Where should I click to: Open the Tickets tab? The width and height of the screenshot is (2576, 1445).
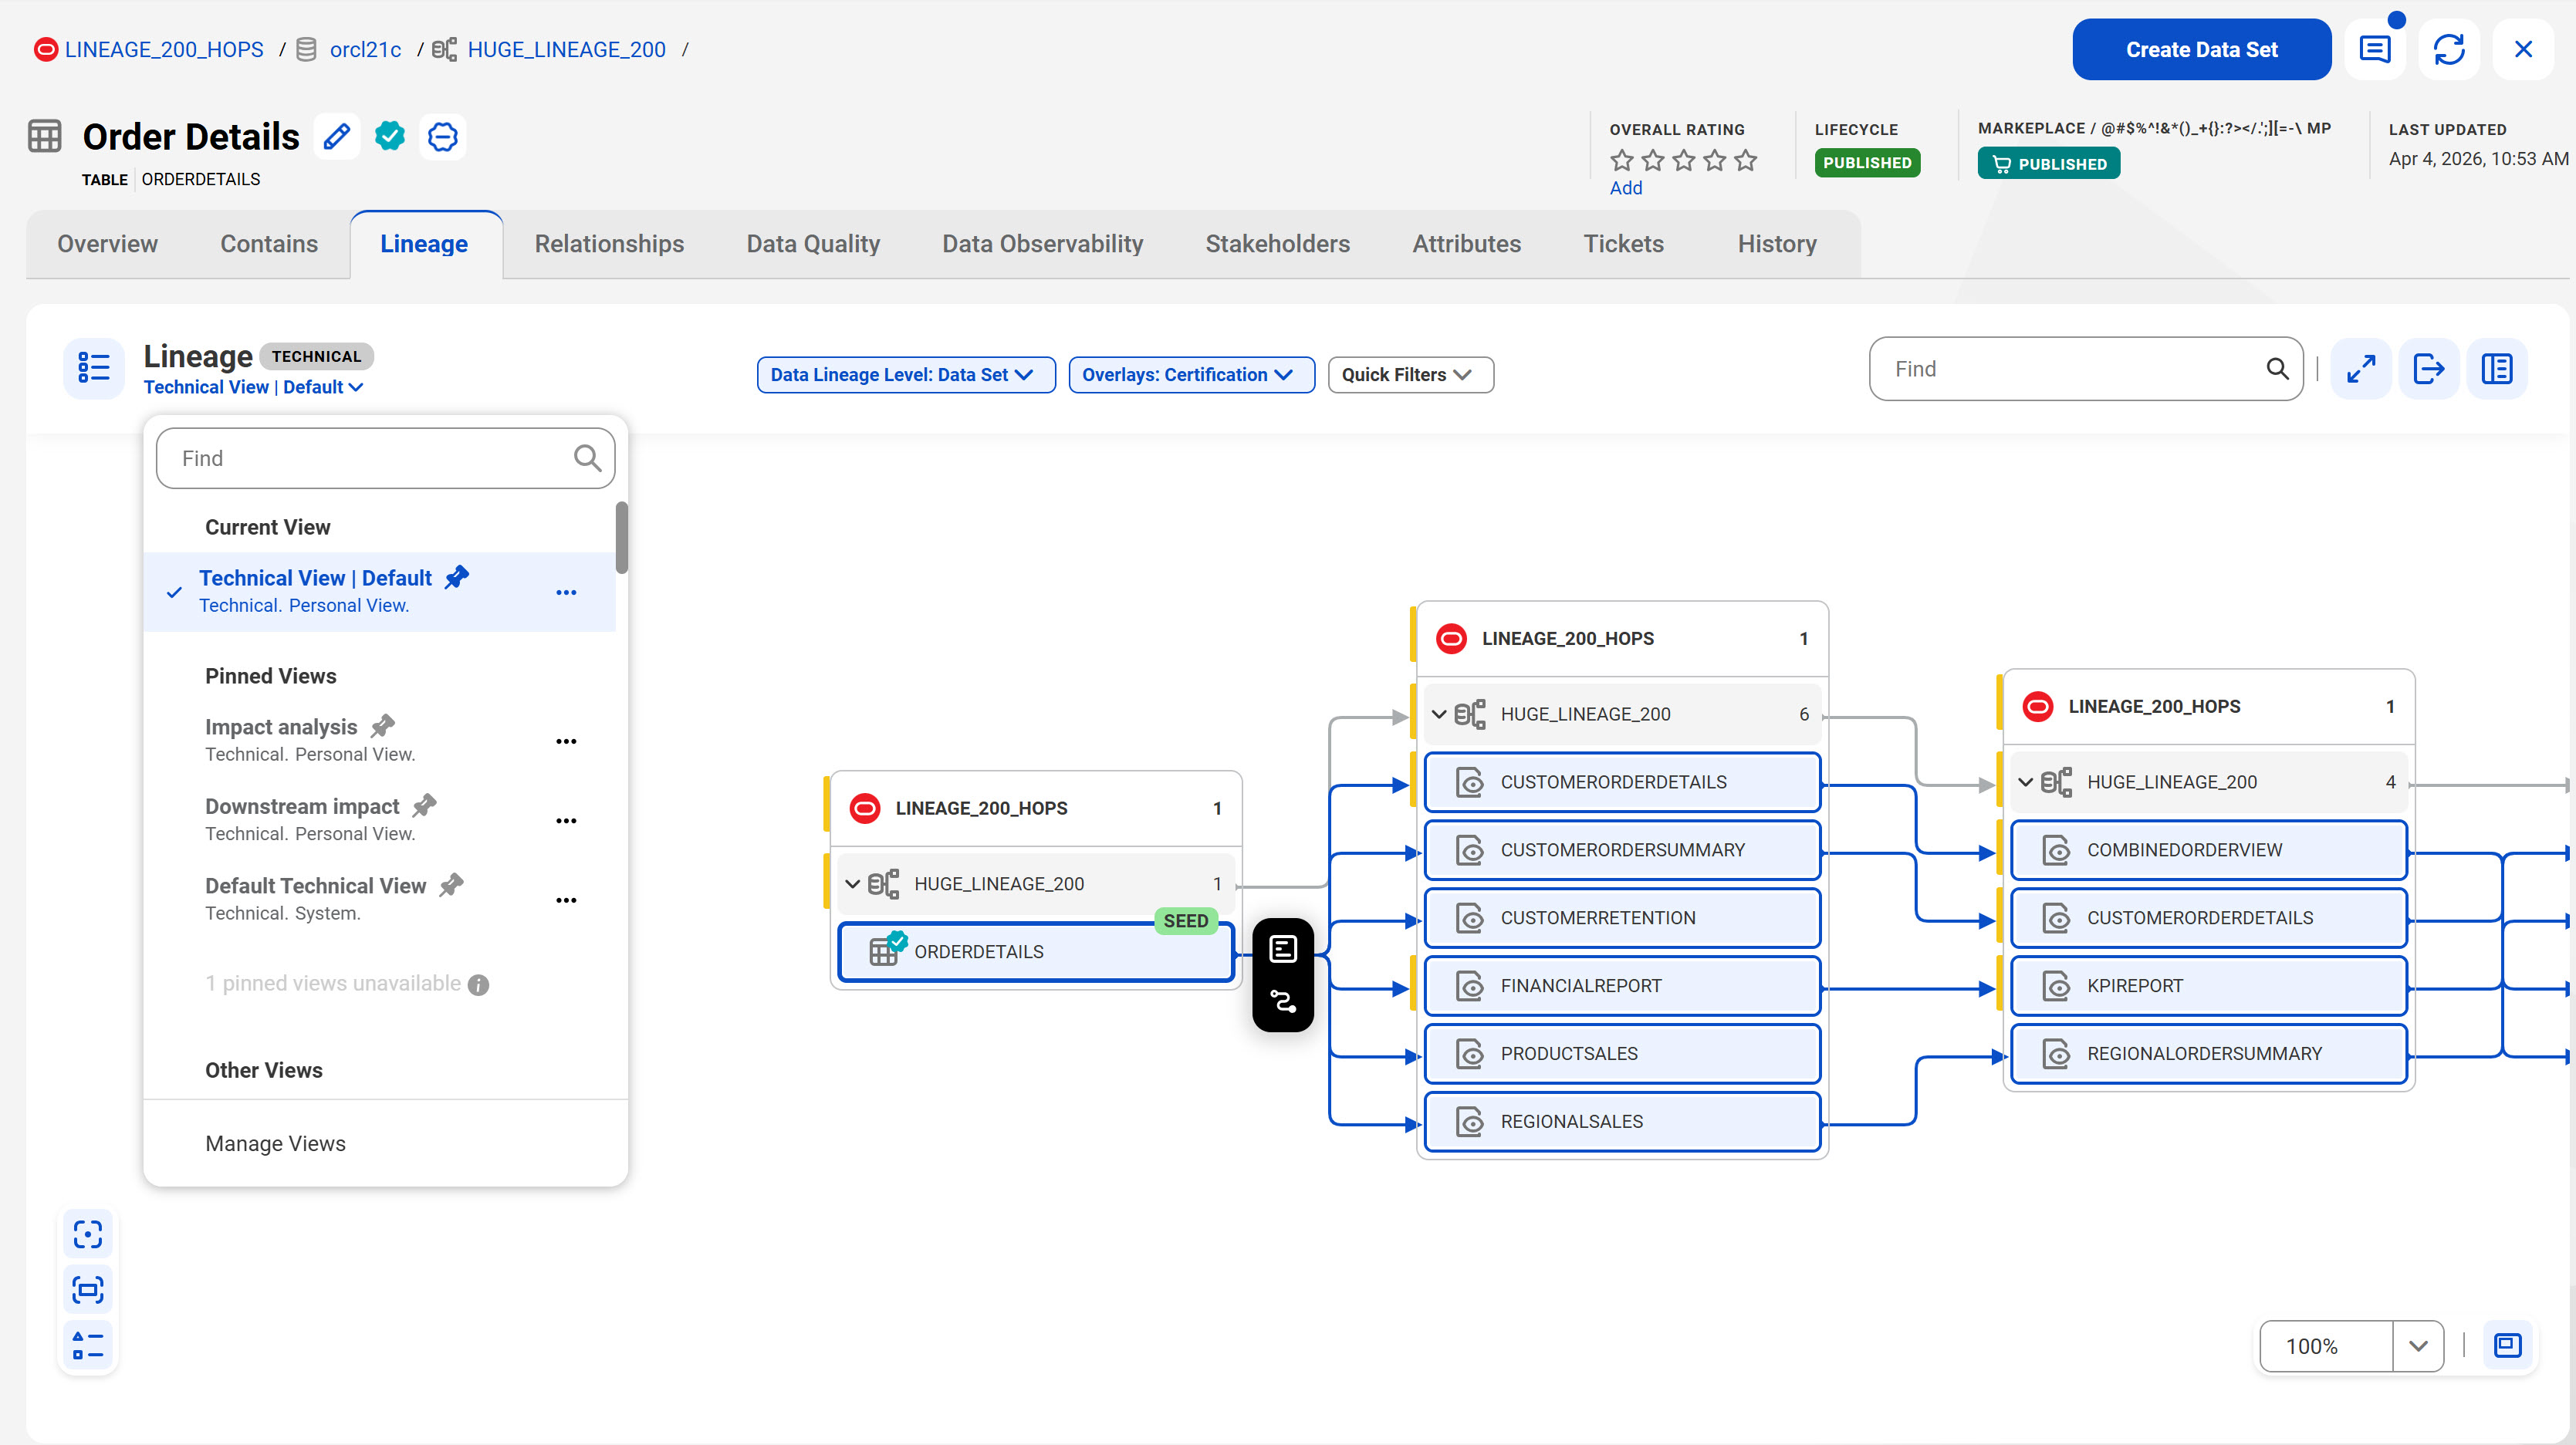click(1623, 244)
